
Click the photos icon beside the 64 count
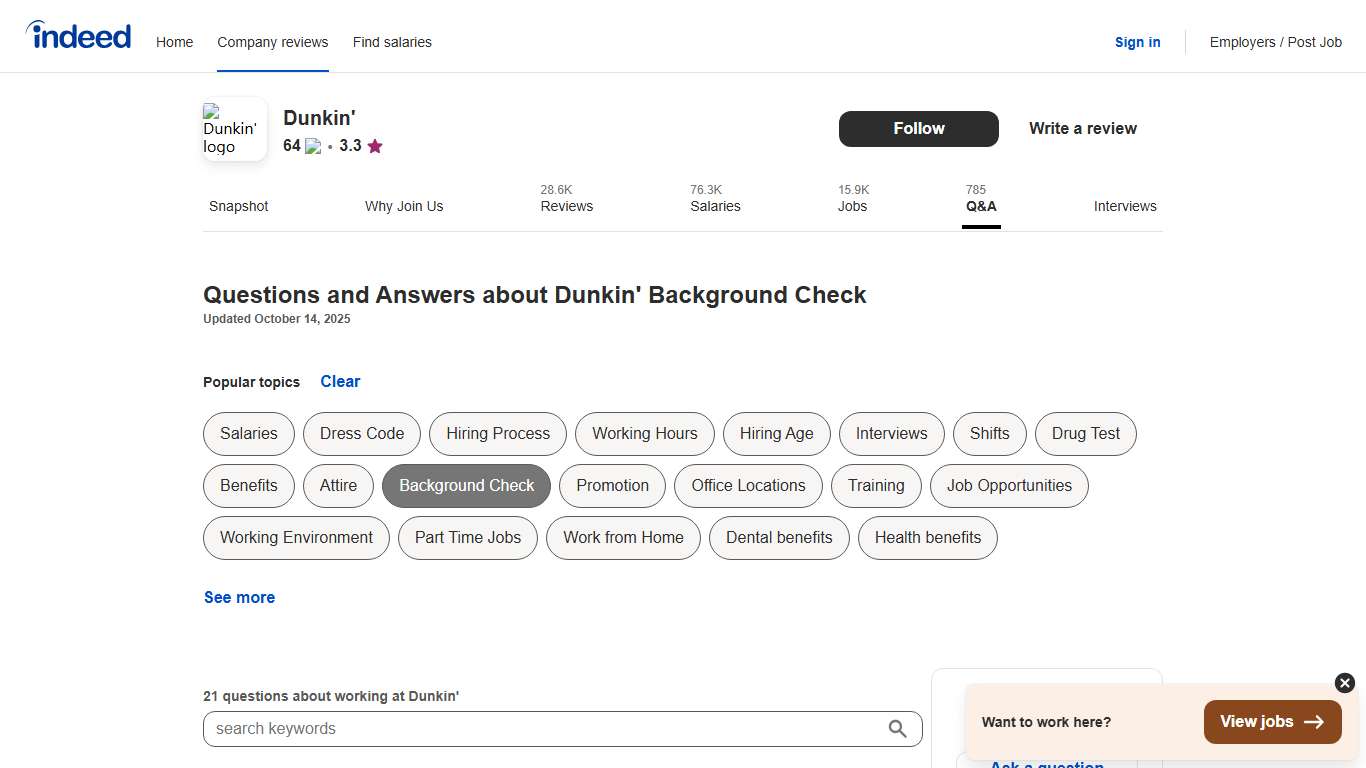pyautogui.click(x=312, y=146)
